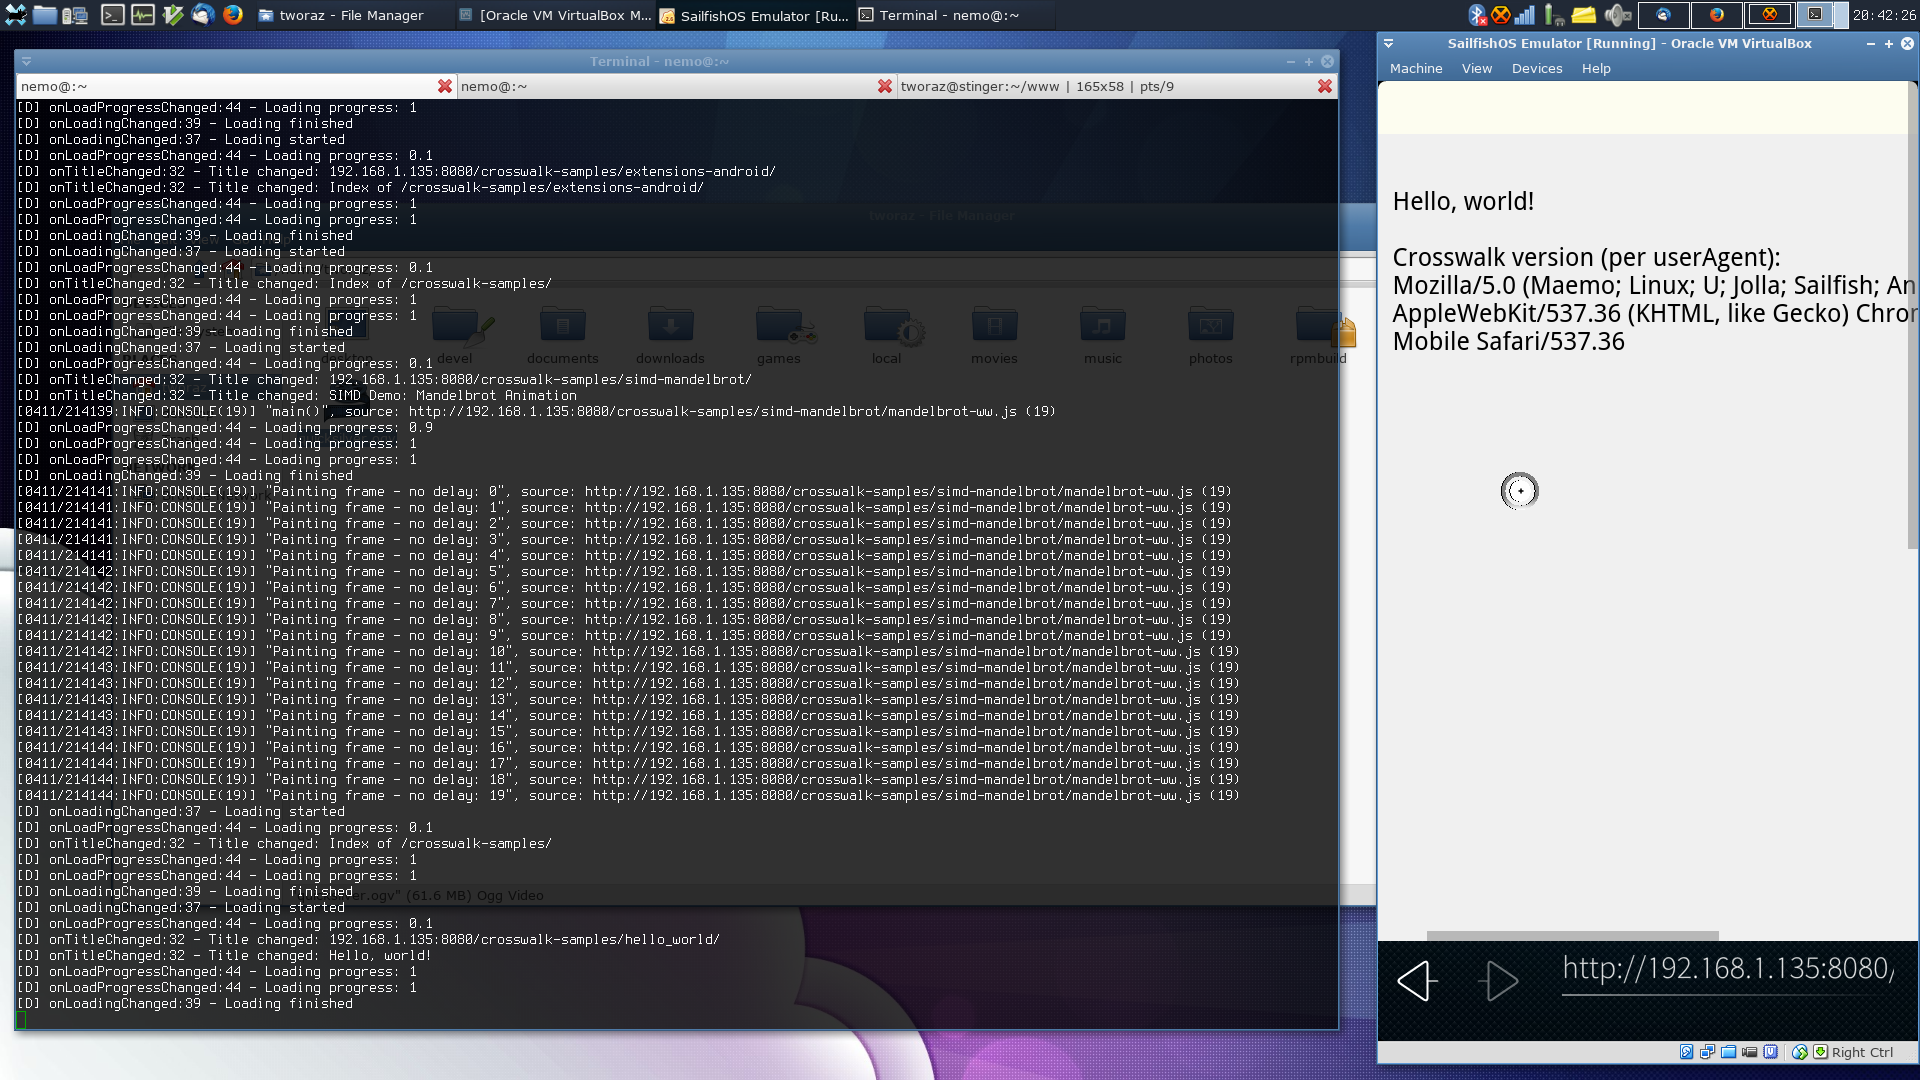Click the "Hello, world!" heading in emulator
Image resolution: width=1920 pixels, height=1080 pixels.
pyautogui.click(x=1463, y=202)
